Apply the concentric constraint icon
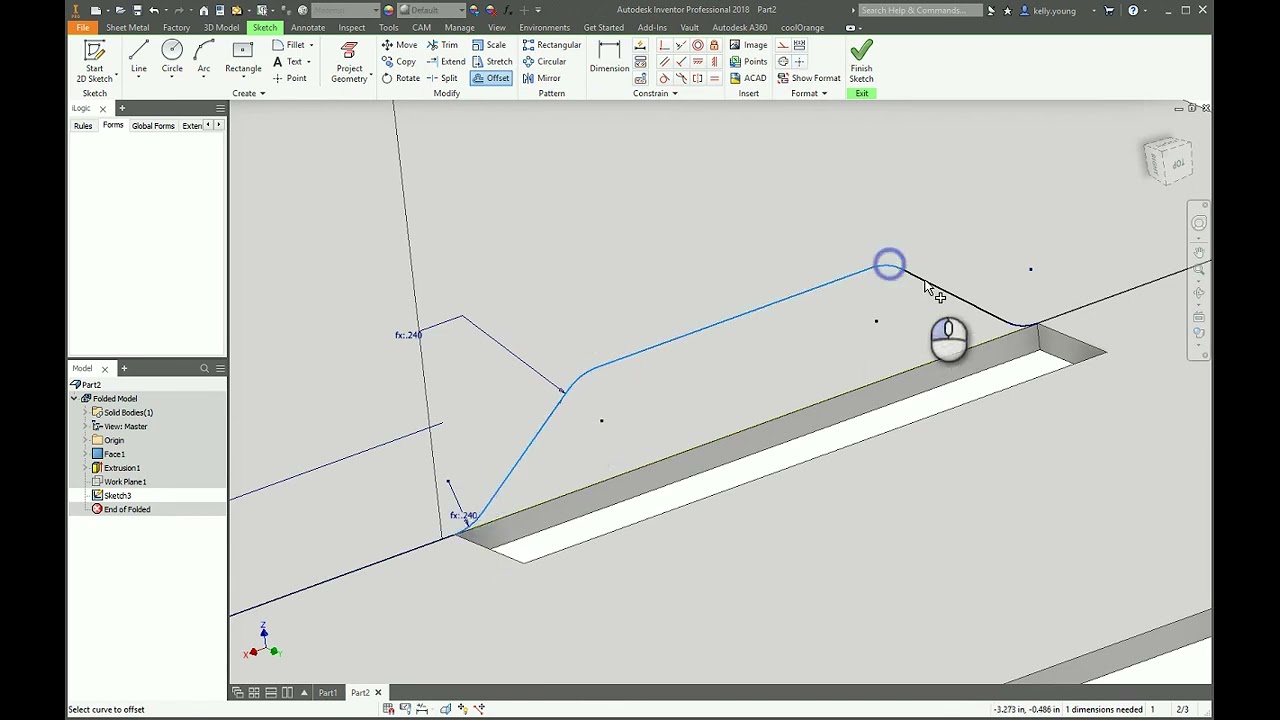 click(x=697, y=45)
